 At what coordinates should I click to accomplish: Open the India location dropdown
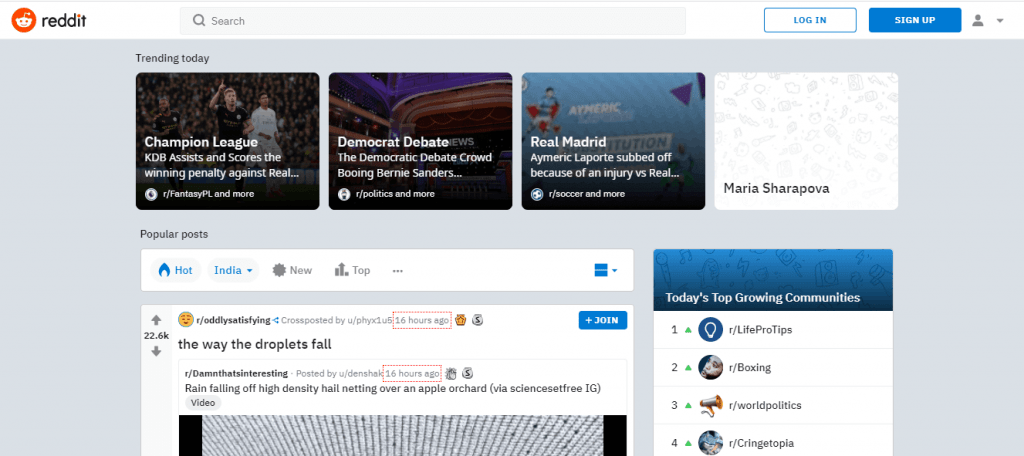pyautogui.click(x=233, y=270)
